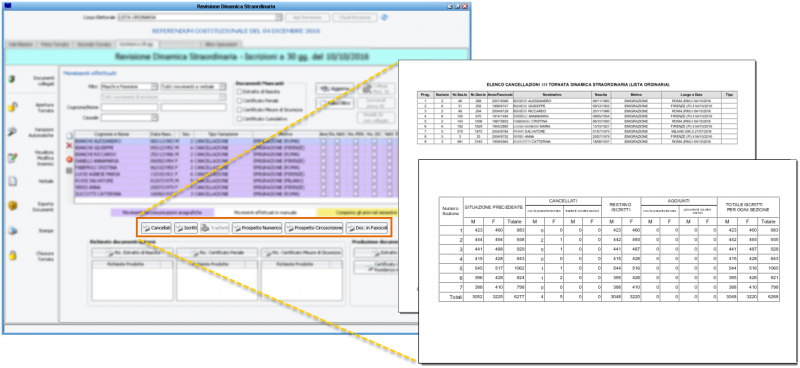Viewport: 800px width, 368px height.
Task: Click the red circle icon beside table
Action: 69,159
